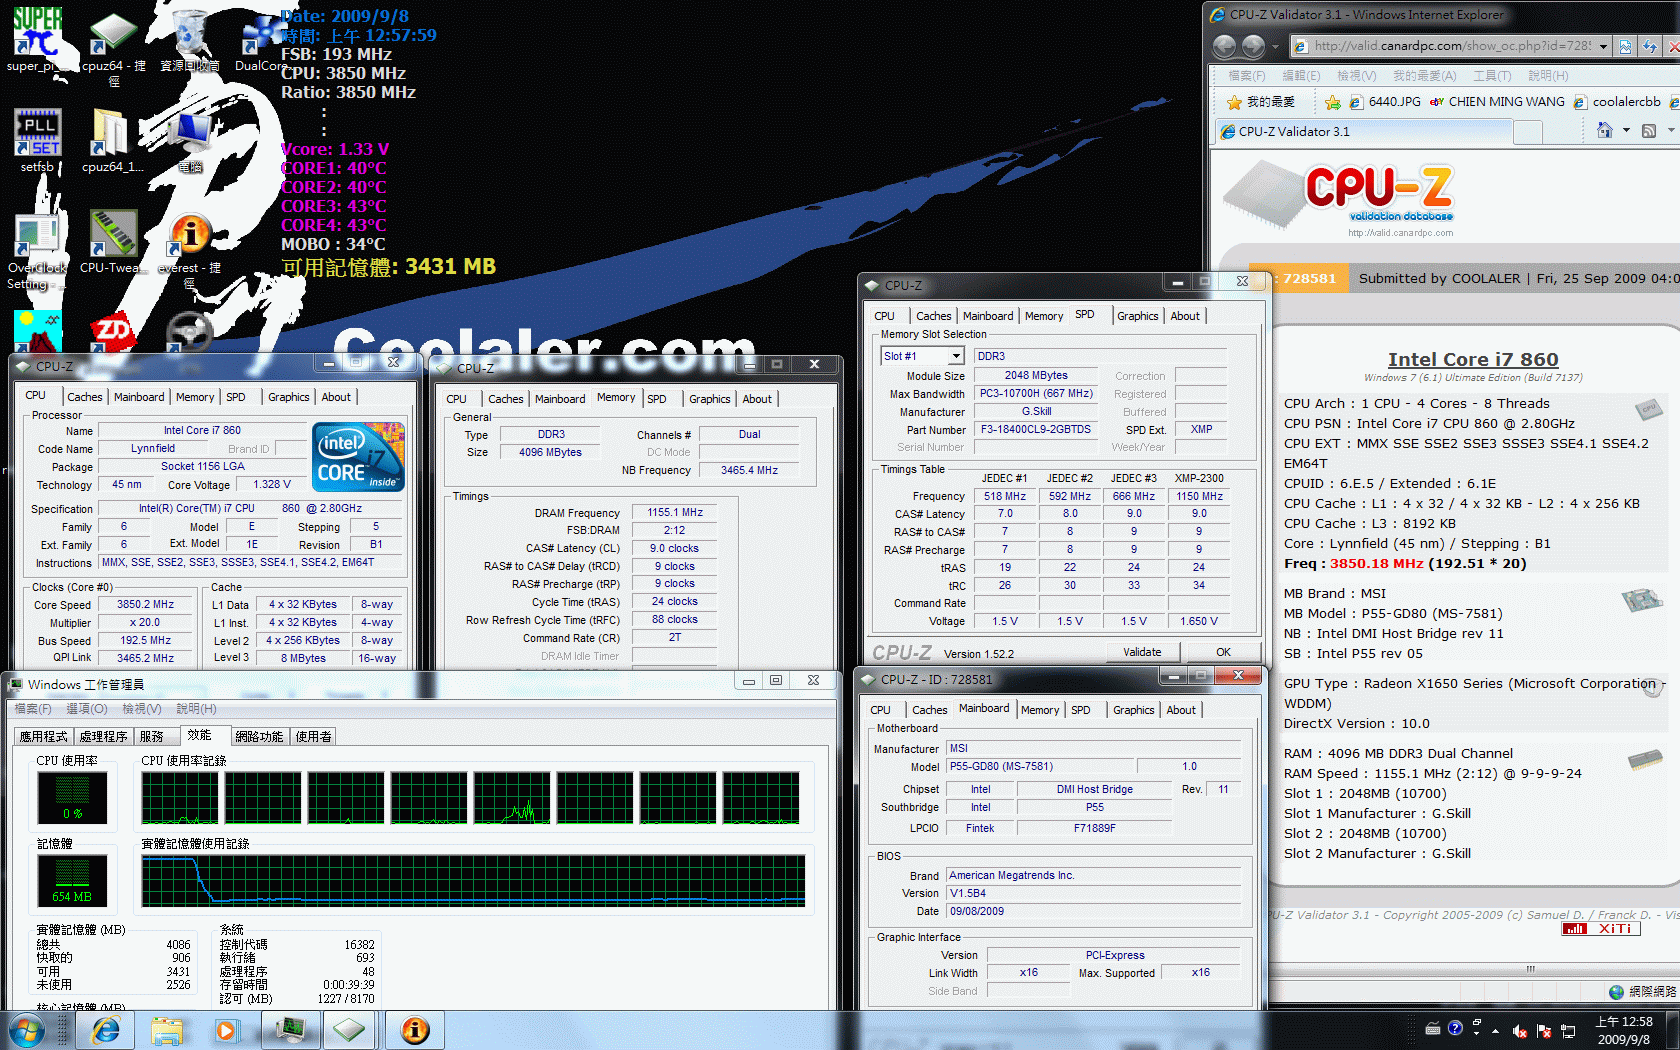Open the 資源回收筒 recycle bin icon
The image size is (1680, 1050).
point(190,40)
